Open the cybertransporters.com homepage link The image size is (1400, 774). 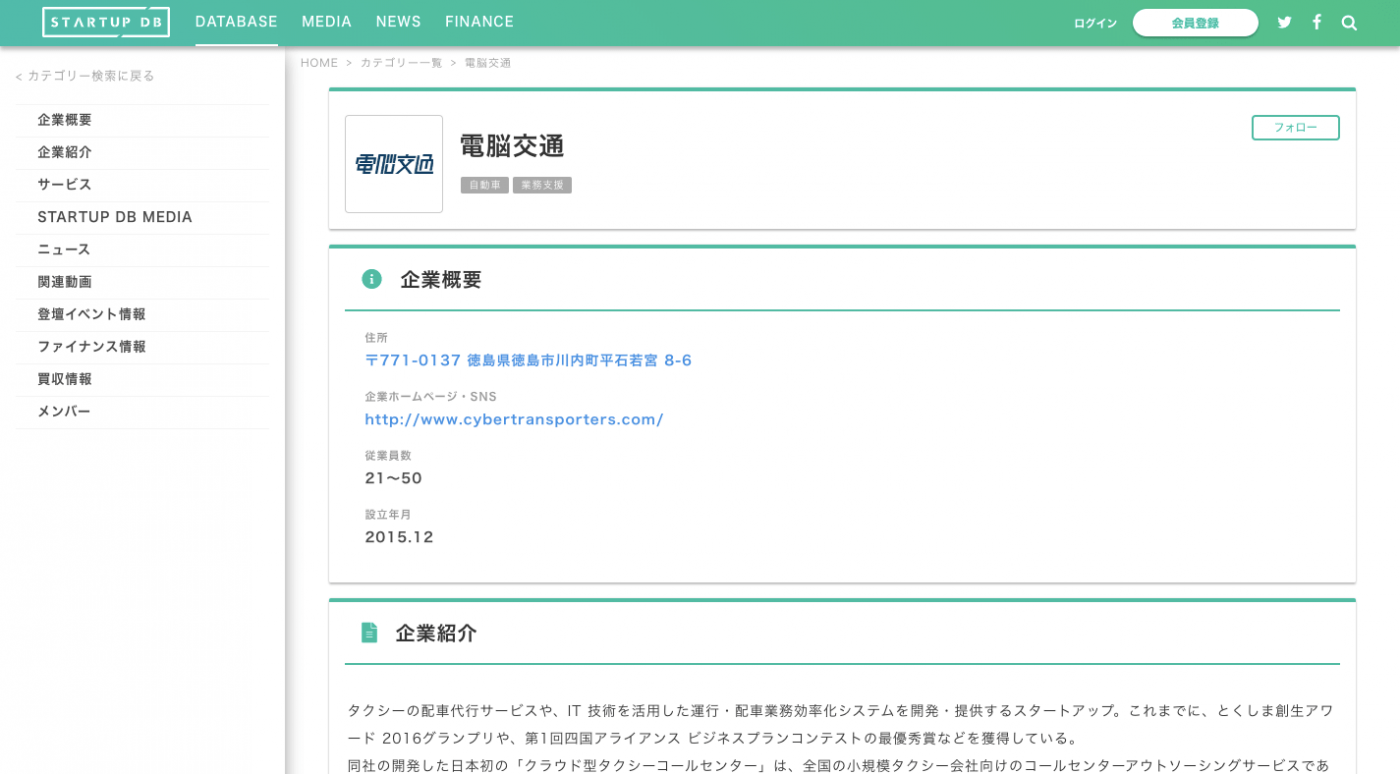pos(514,419)
